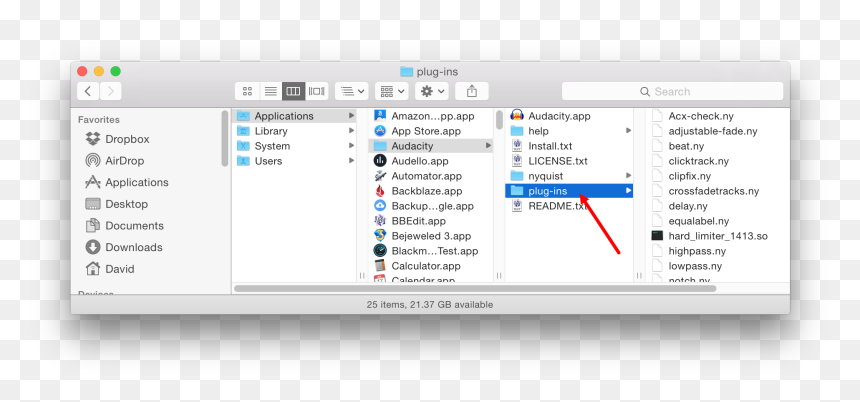Open the item arrangement dropdown
The width and height of the screenshot is (860, 402).
point(352,91)
